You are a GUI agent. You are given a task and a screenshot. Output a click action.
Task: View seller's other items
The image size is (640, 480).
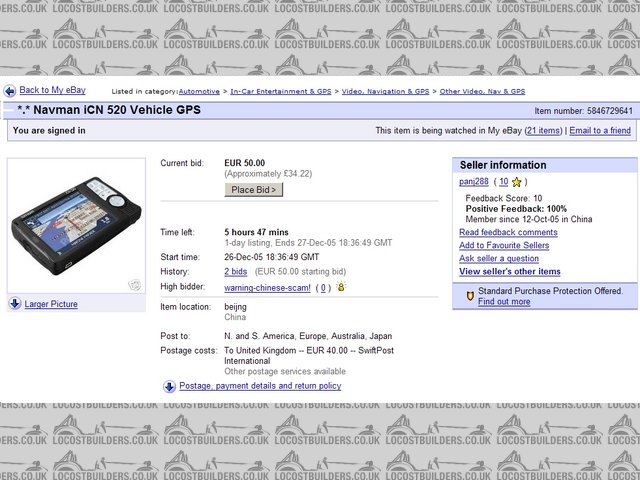point(510,271)
